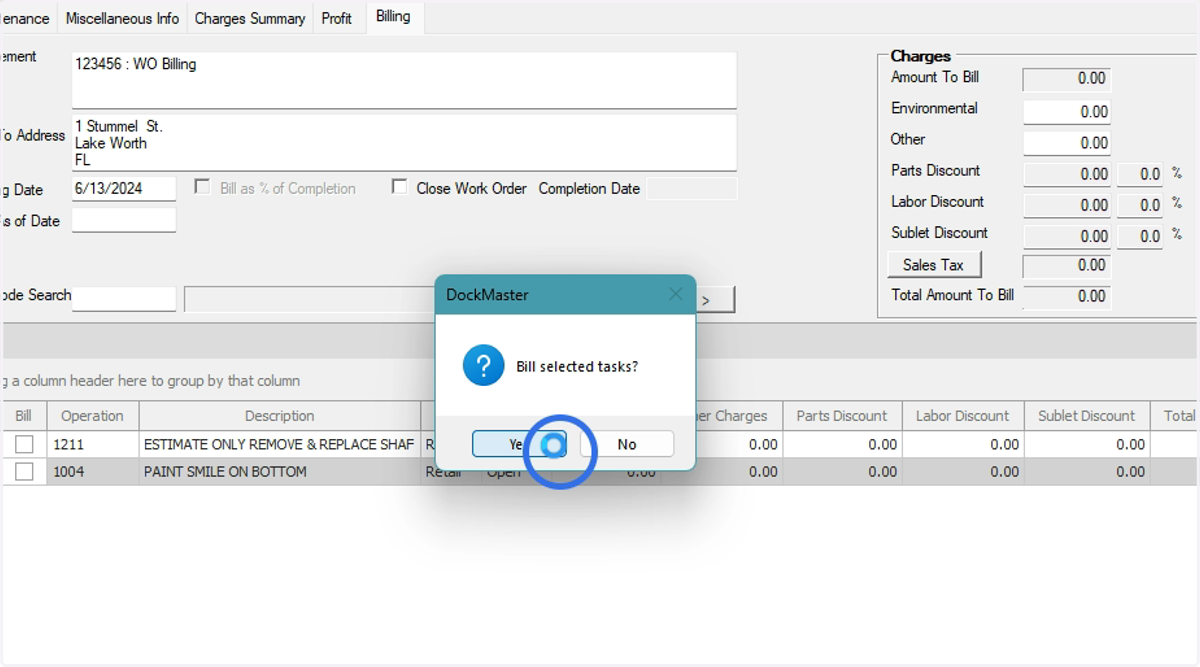This screenshot has height=667, width=1200.
Task: Switch to the Profit tab
Action: tap(337, 18)
